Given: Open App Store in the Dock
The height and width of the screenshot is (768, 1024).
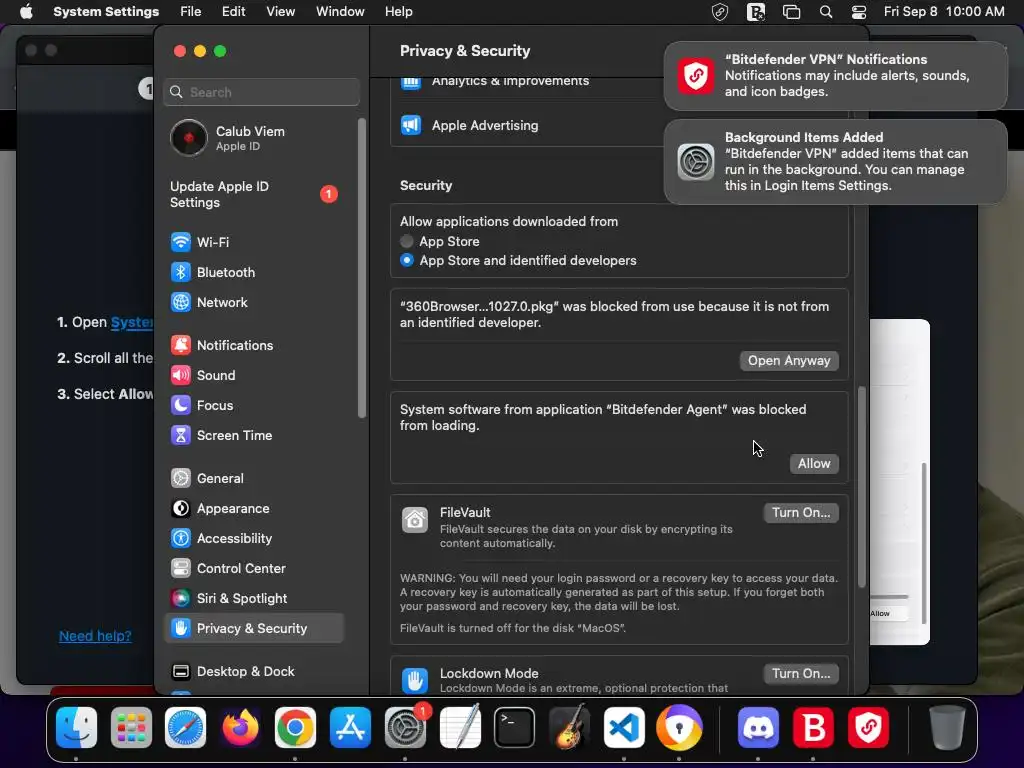Looking at the screenshot, I should click(x=350, y=728).
